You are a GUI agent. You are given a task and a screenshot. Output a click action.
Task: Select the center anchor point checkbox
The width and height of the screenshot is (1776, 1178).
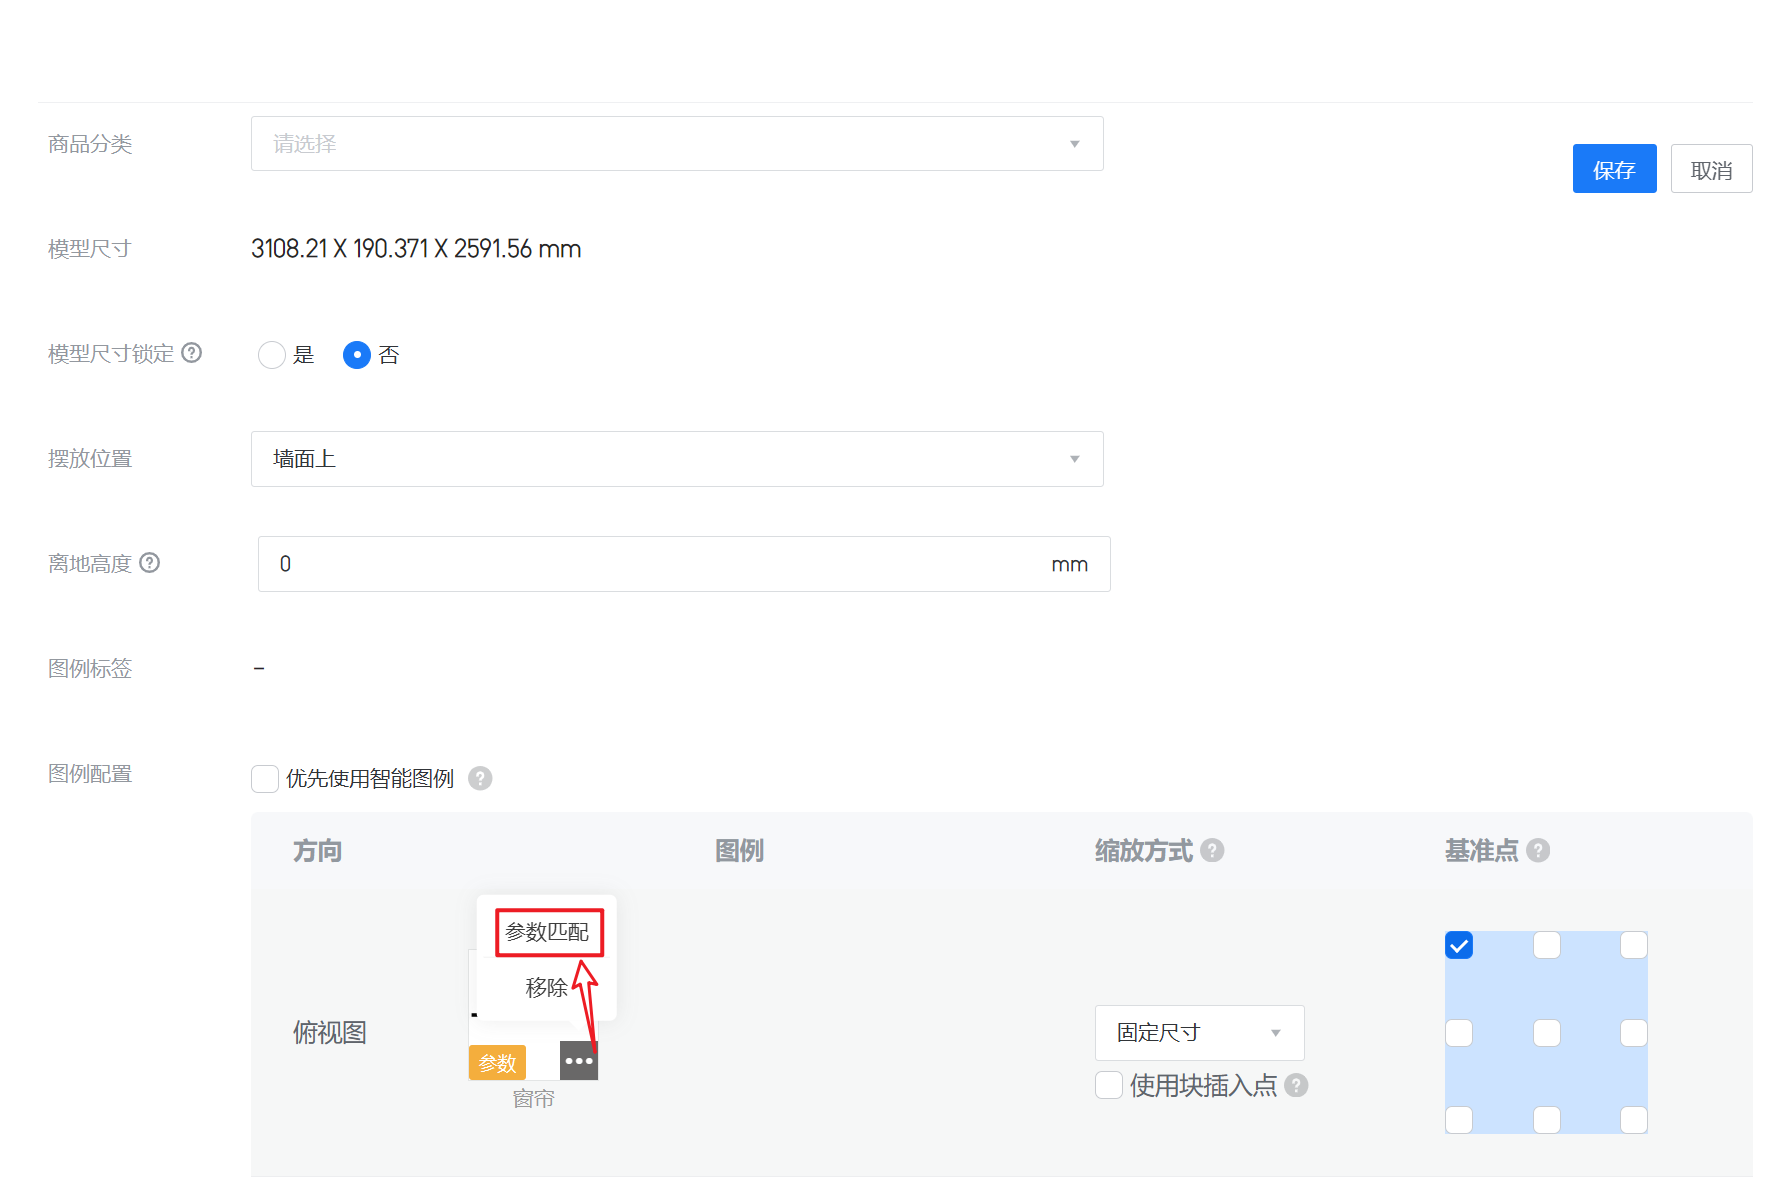click(1546, 1032)
